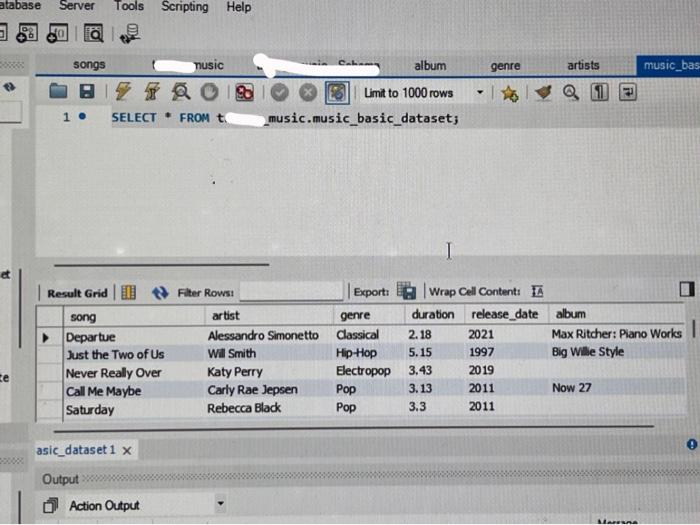Select the Electropop genre cell
Image resolution: width=700 pixels, height=525 pixels.
click(369, 371)
